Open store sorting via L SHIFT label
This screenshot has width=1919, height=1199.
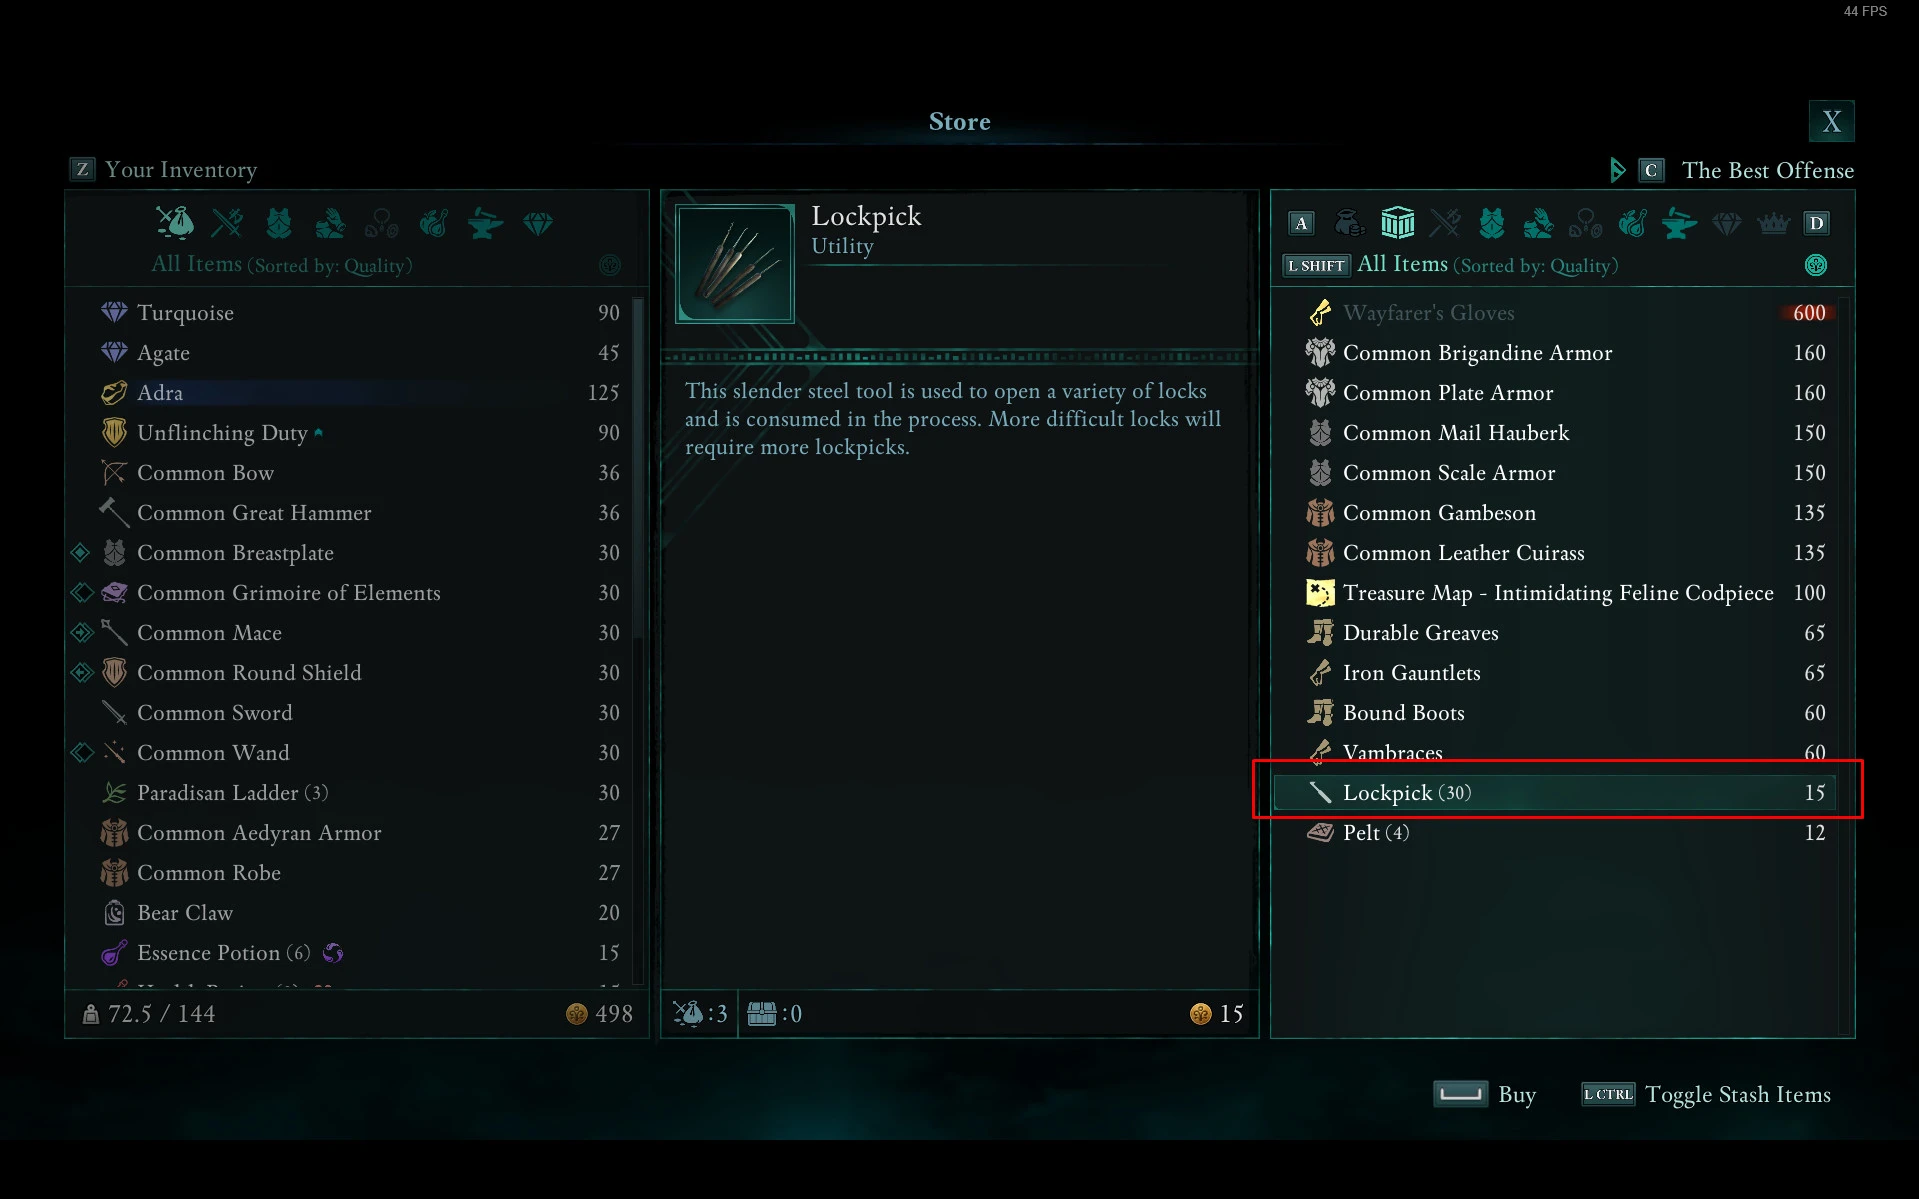tap(1316, 265)
